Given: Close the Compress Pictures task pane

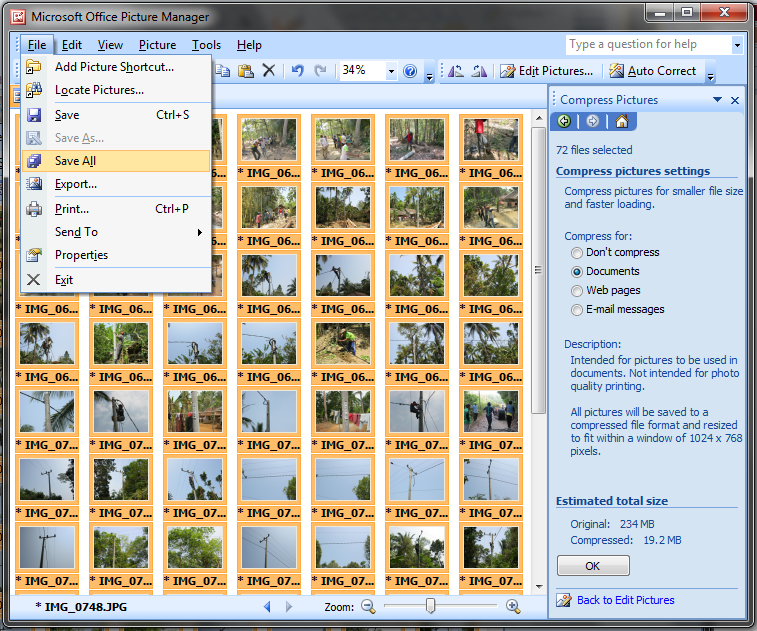Looking at the screenshot, I should click(x=735, y=100).
